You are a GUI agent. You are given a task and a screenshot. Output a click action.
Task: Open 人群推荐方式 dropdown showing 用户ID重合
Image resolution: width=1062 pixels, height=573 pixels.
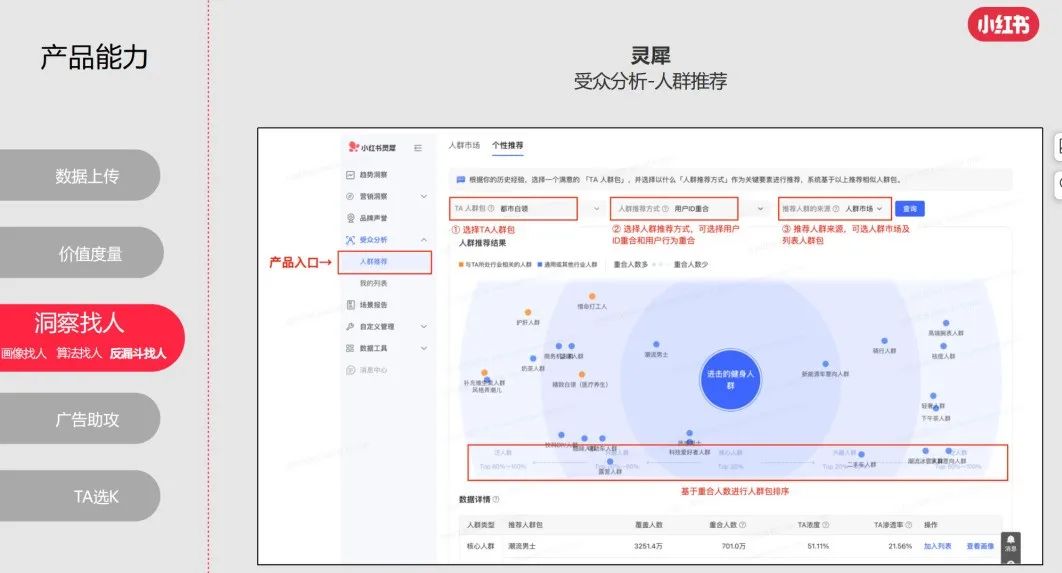[x=688, y=209]
